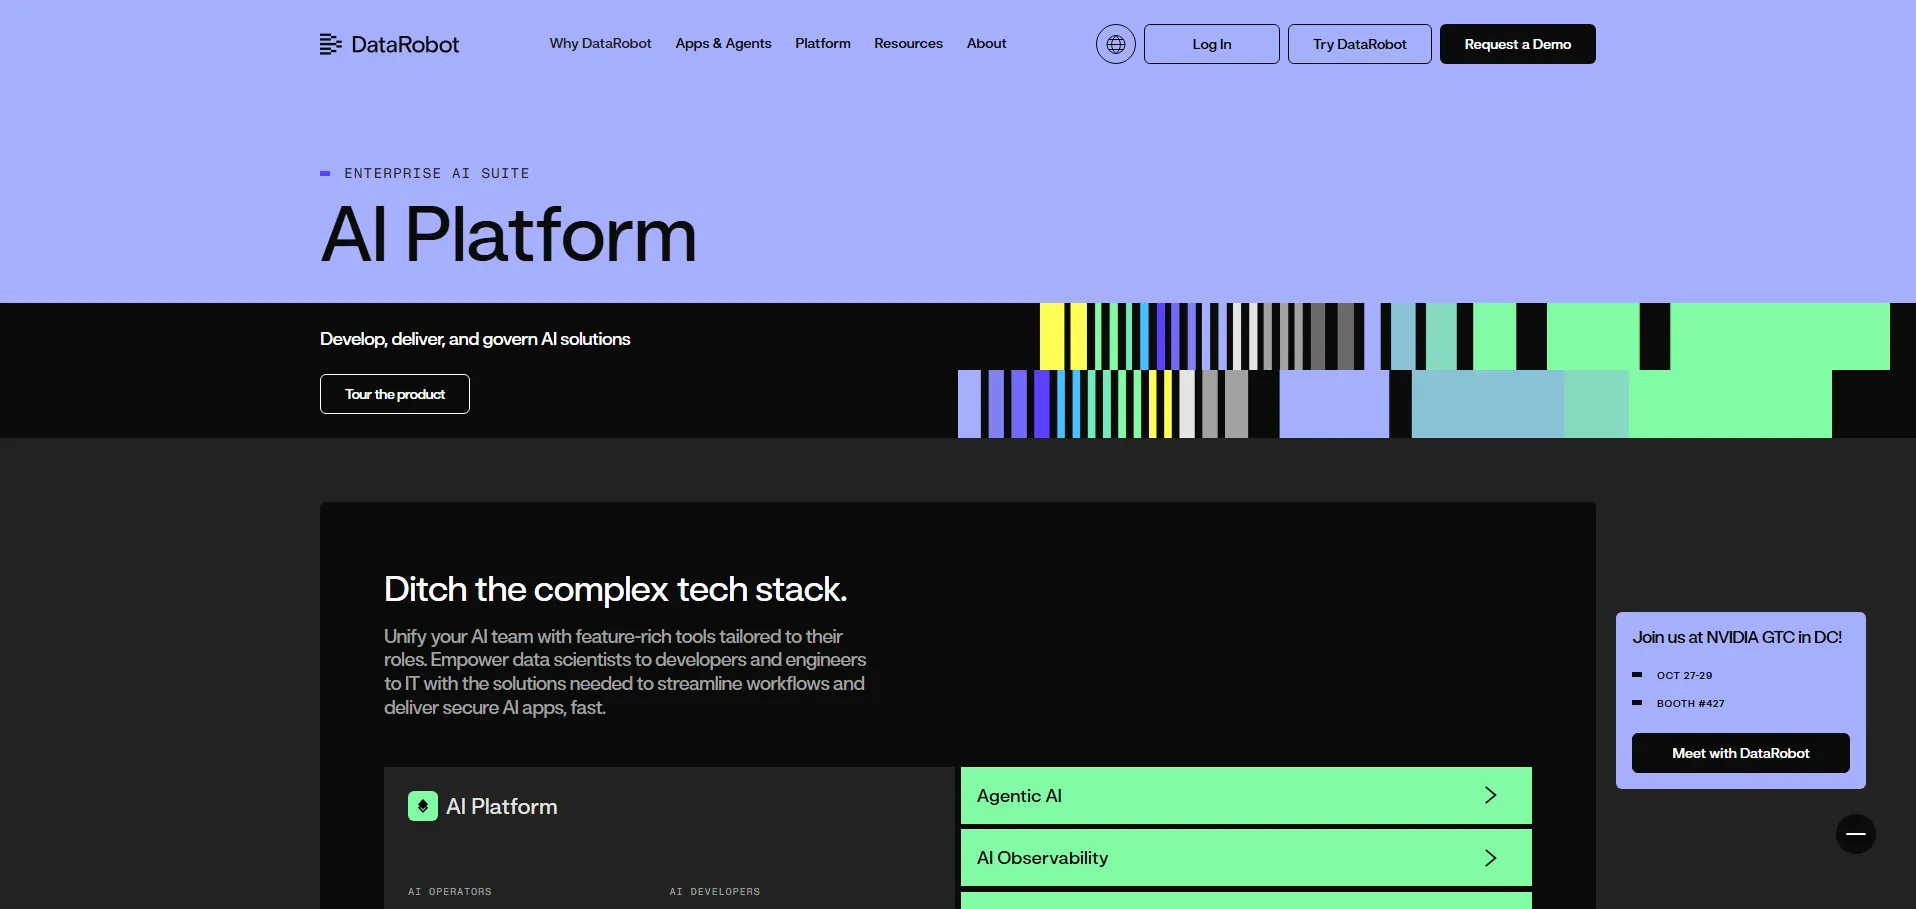
Task: Click the DataRobot logo icon
Action: tap(330, 44)
